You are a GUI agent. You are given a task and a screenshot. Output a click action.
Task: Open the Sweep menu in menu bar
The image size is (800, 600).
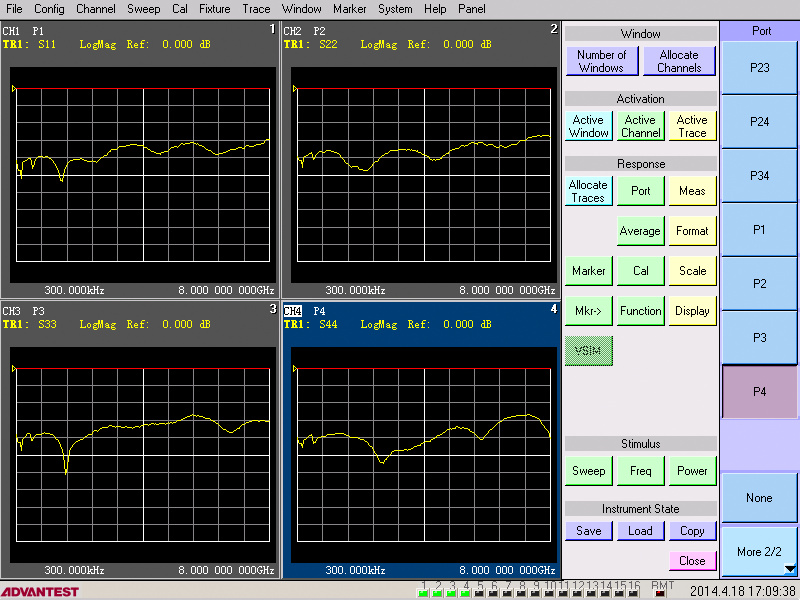pyautogui.click(x=143, y=8)
